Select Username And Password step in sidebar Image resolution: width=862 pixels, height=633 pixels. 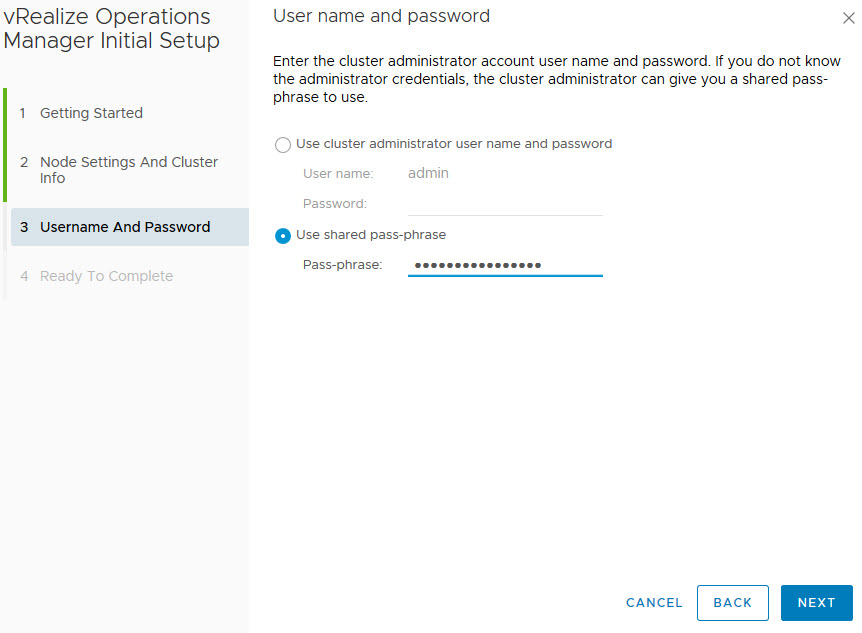pos(125,227)
